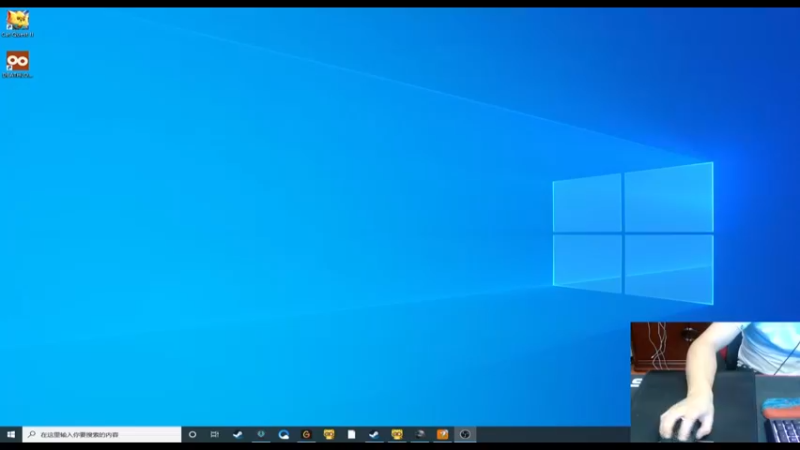Focus the taskbar search box
Image resolution: width=800 pixels, height=450 pixels.
click(102, 434)
